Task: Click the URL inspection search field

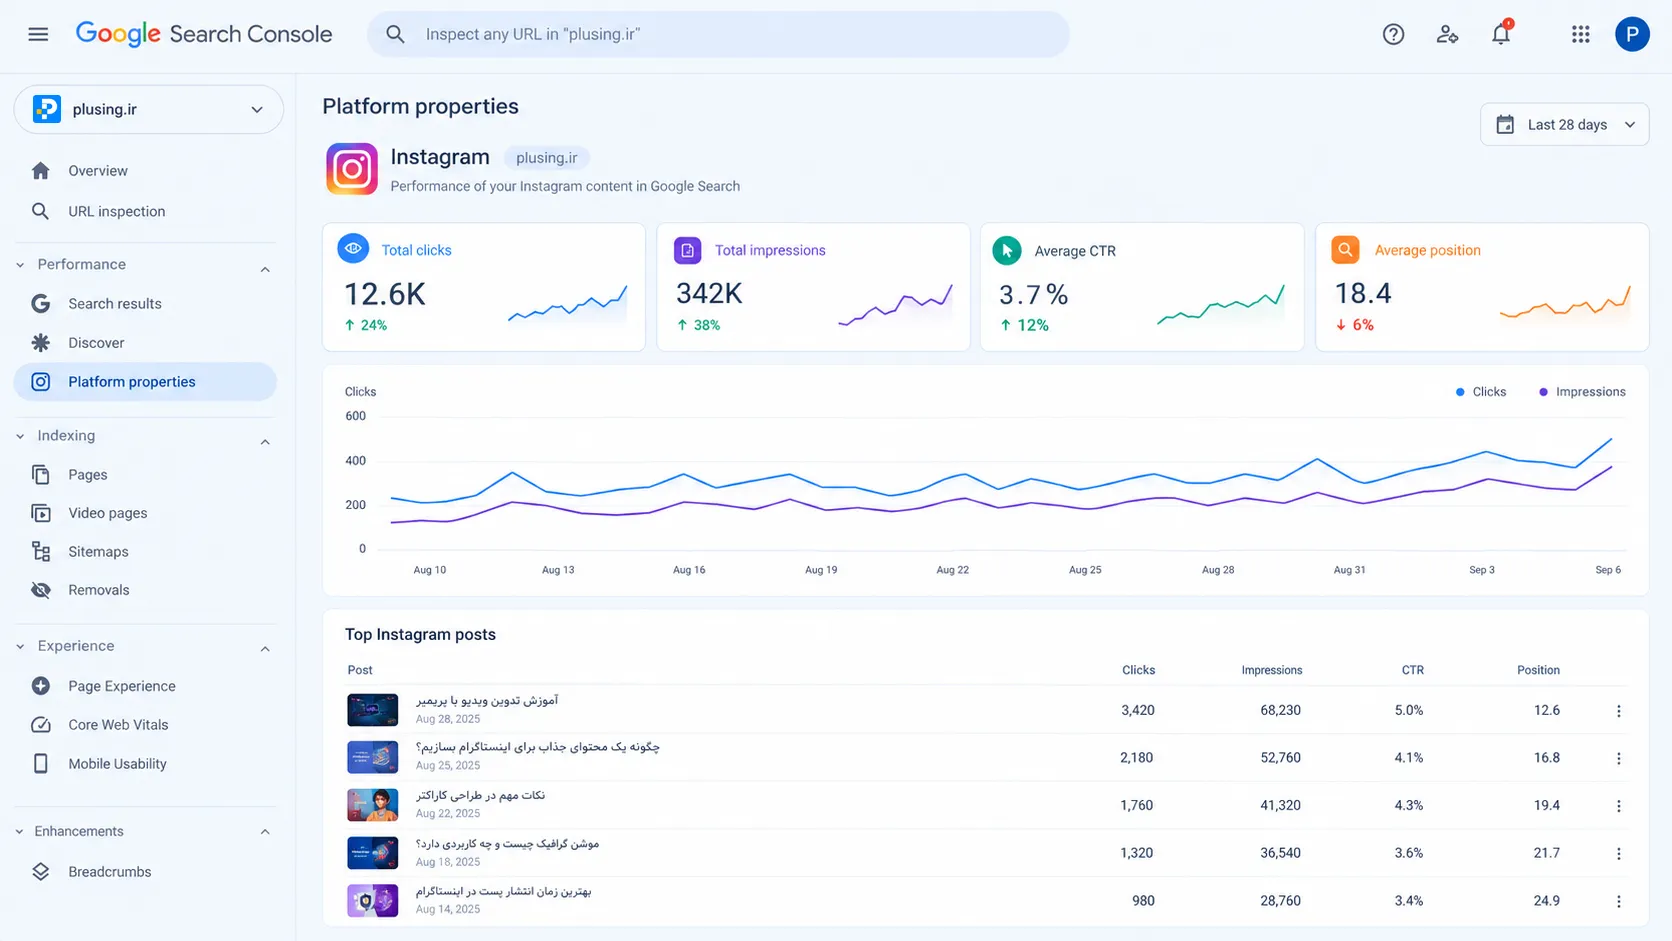Action: click(718, 34)
